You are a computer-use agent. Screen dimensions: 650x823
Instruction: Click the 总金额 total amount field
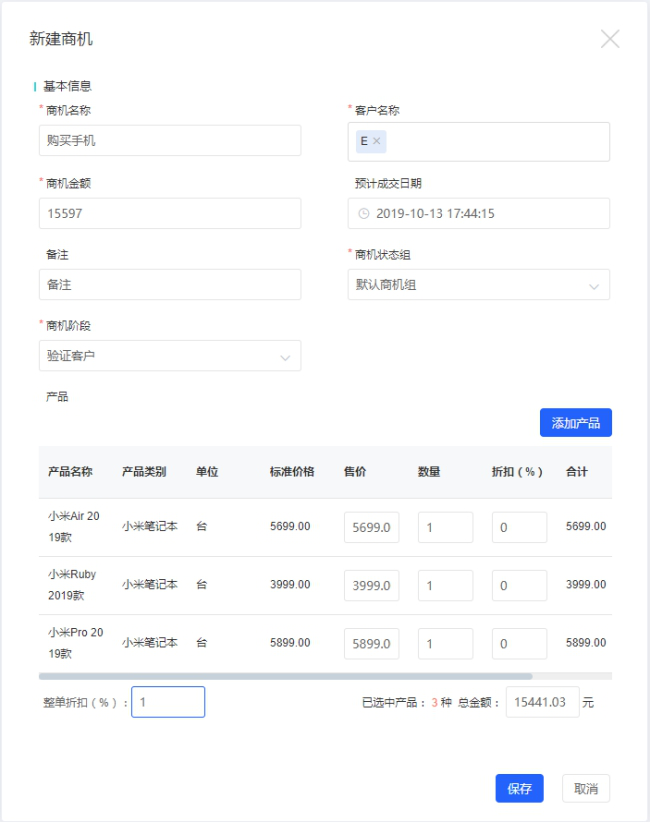coord(542,702)
